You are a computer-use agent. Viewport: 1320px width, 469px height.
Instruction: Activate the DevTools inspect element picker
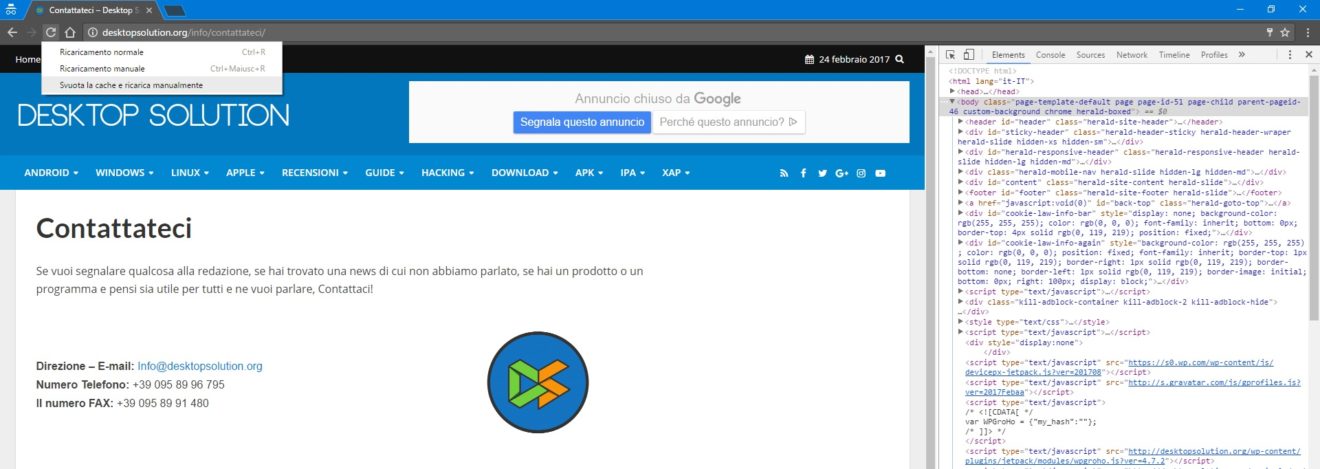tap(951, 55)
